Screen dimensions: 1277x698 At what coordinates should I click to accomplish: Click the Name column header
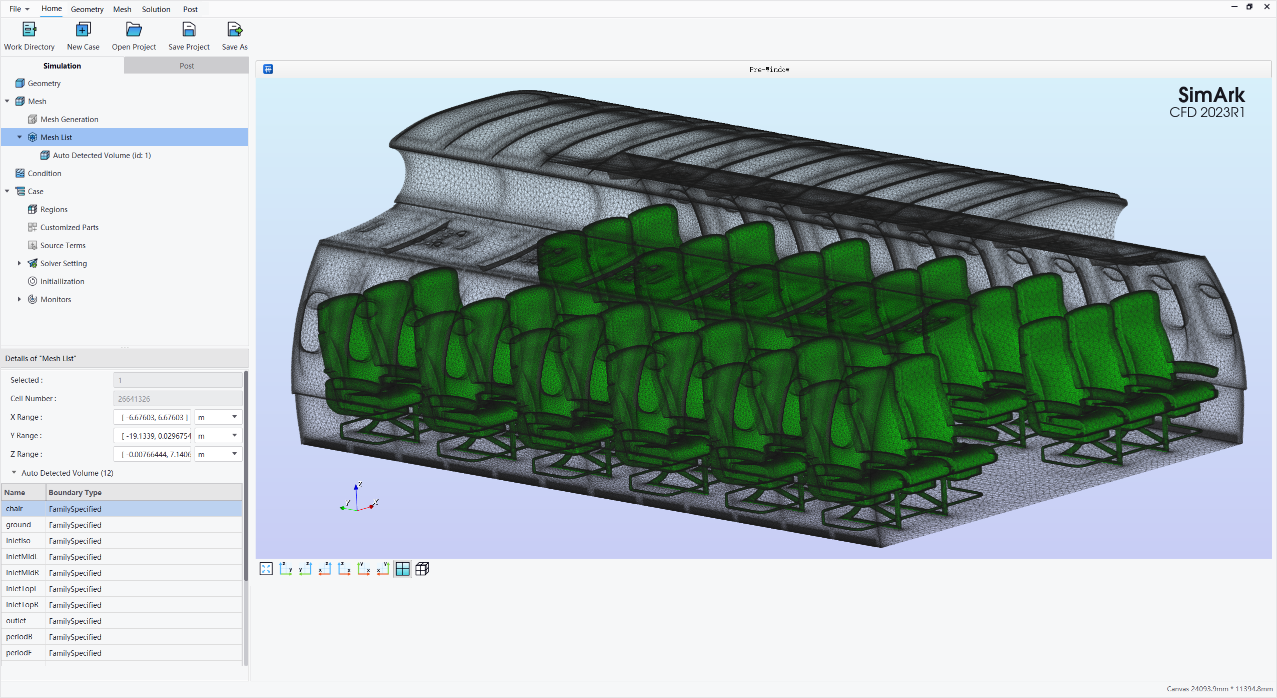[x=23, y=492]
